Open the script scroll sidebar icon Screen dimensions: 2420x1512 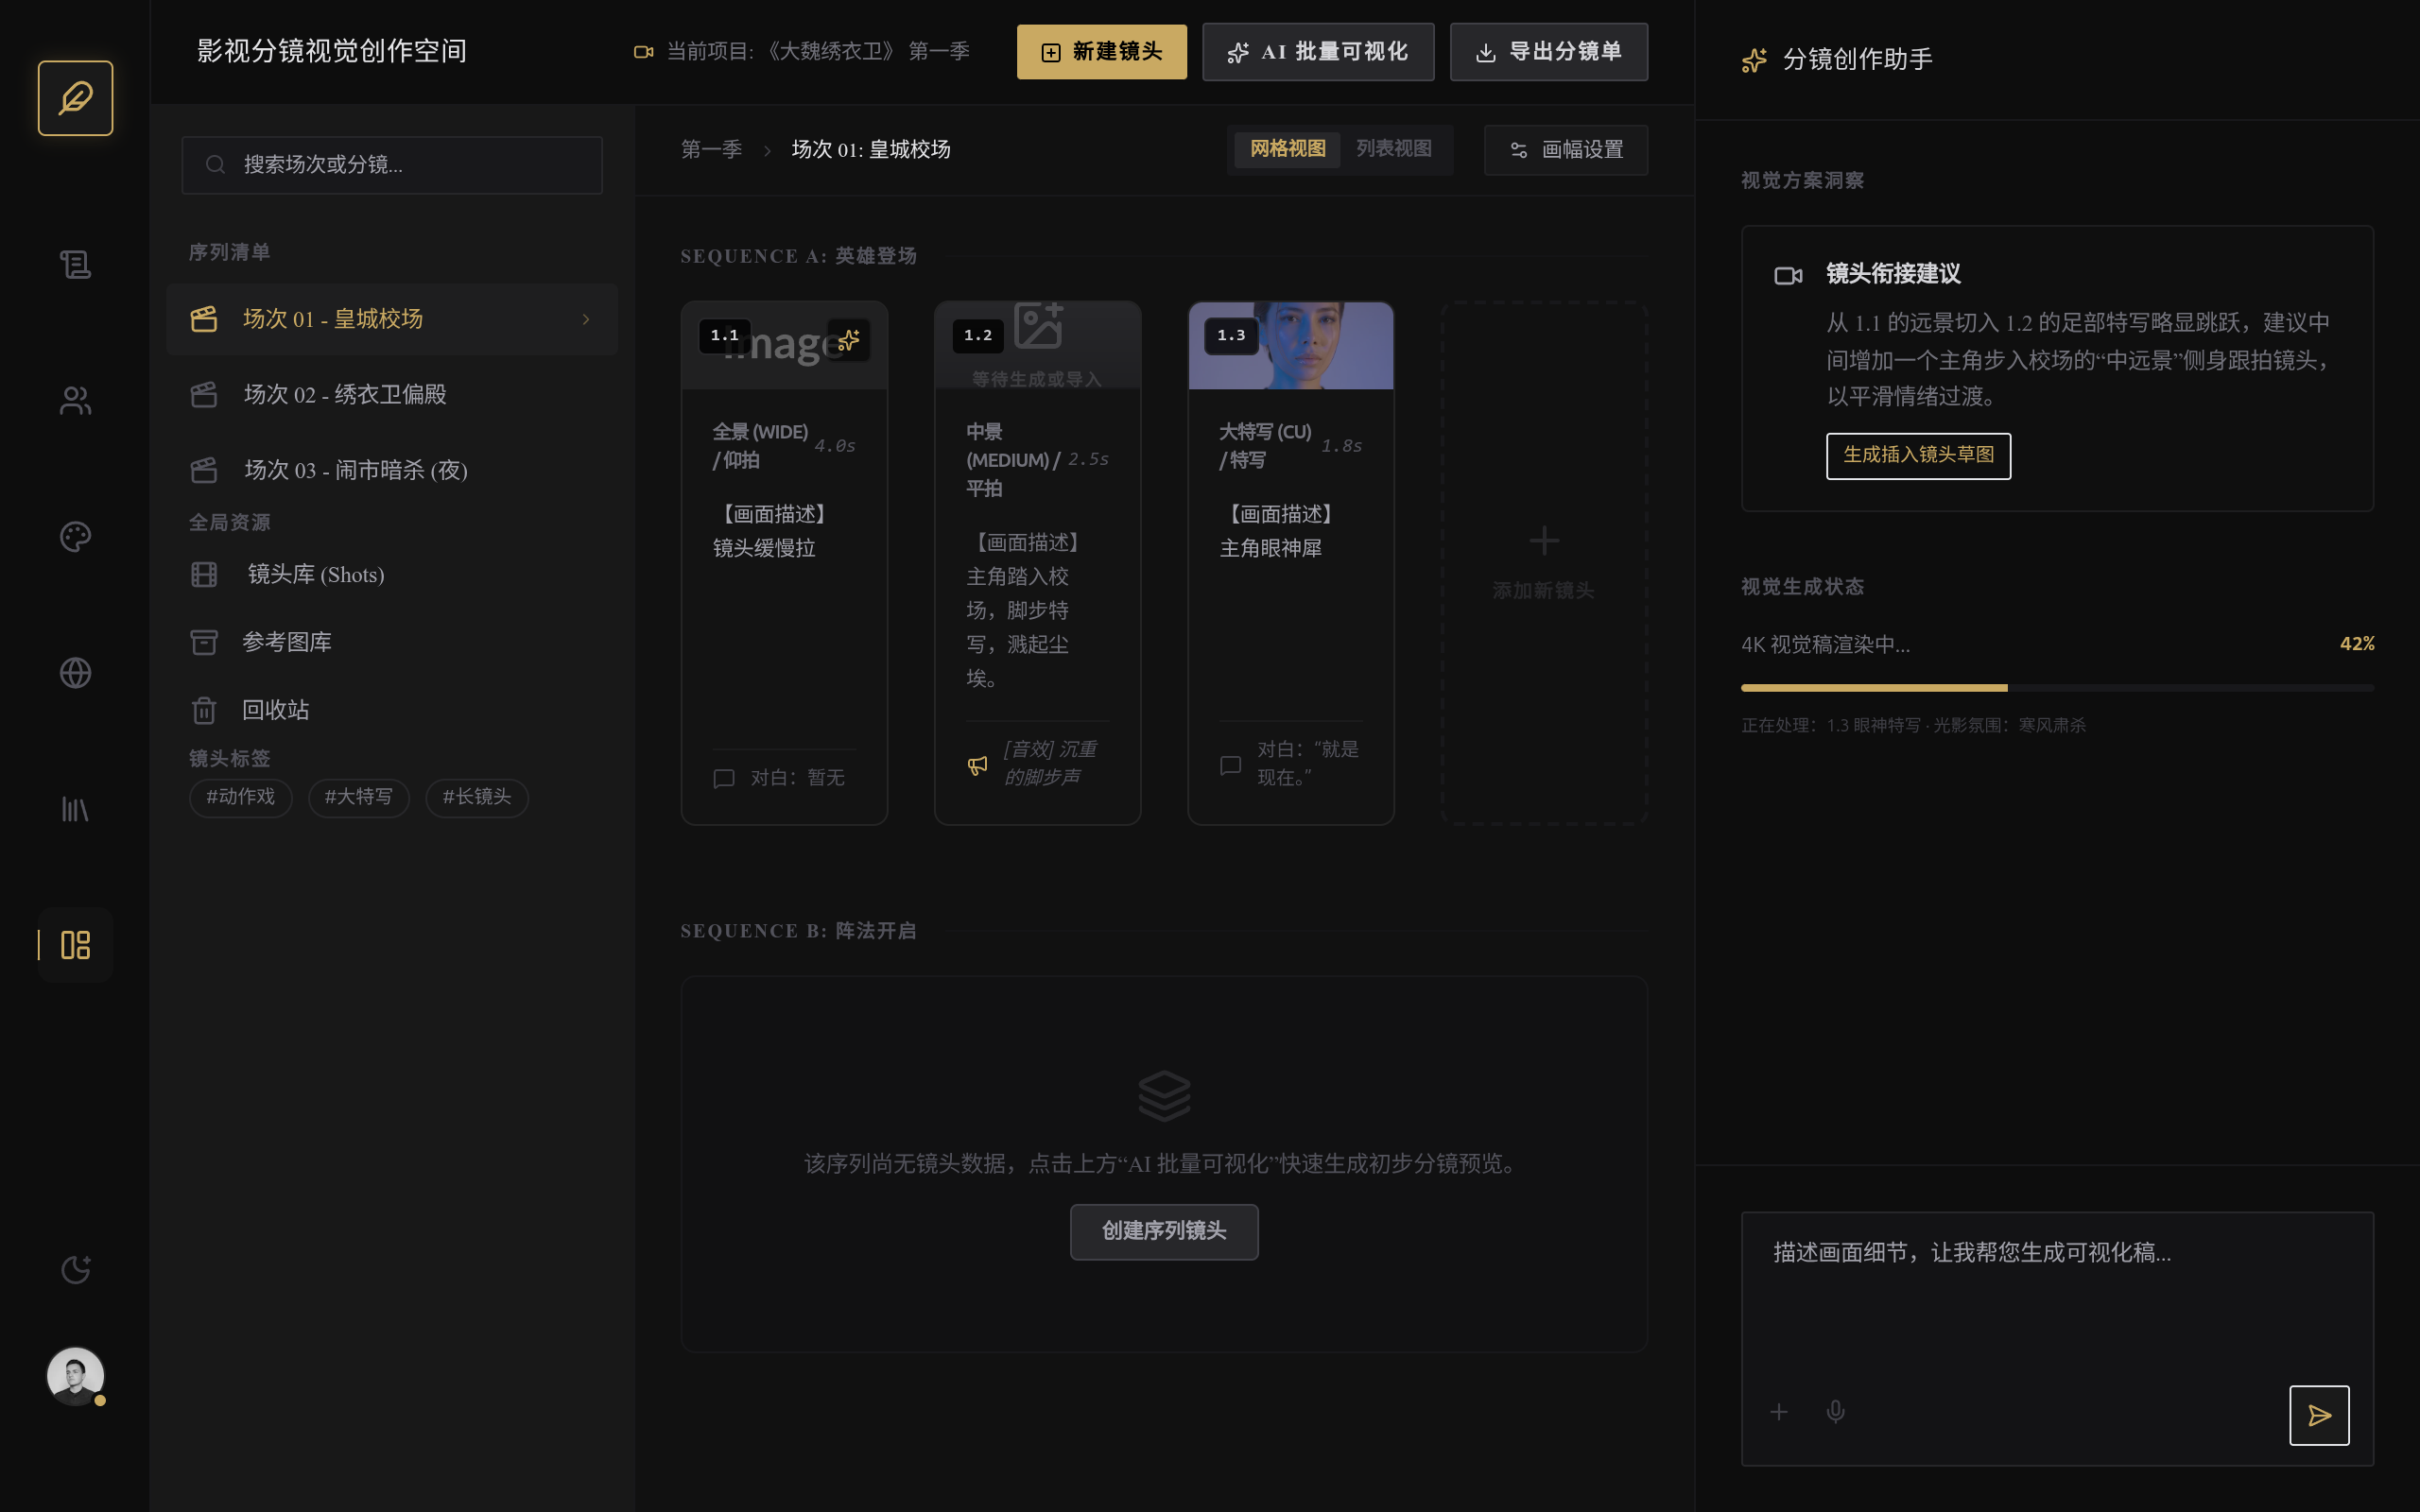[75, 265]
